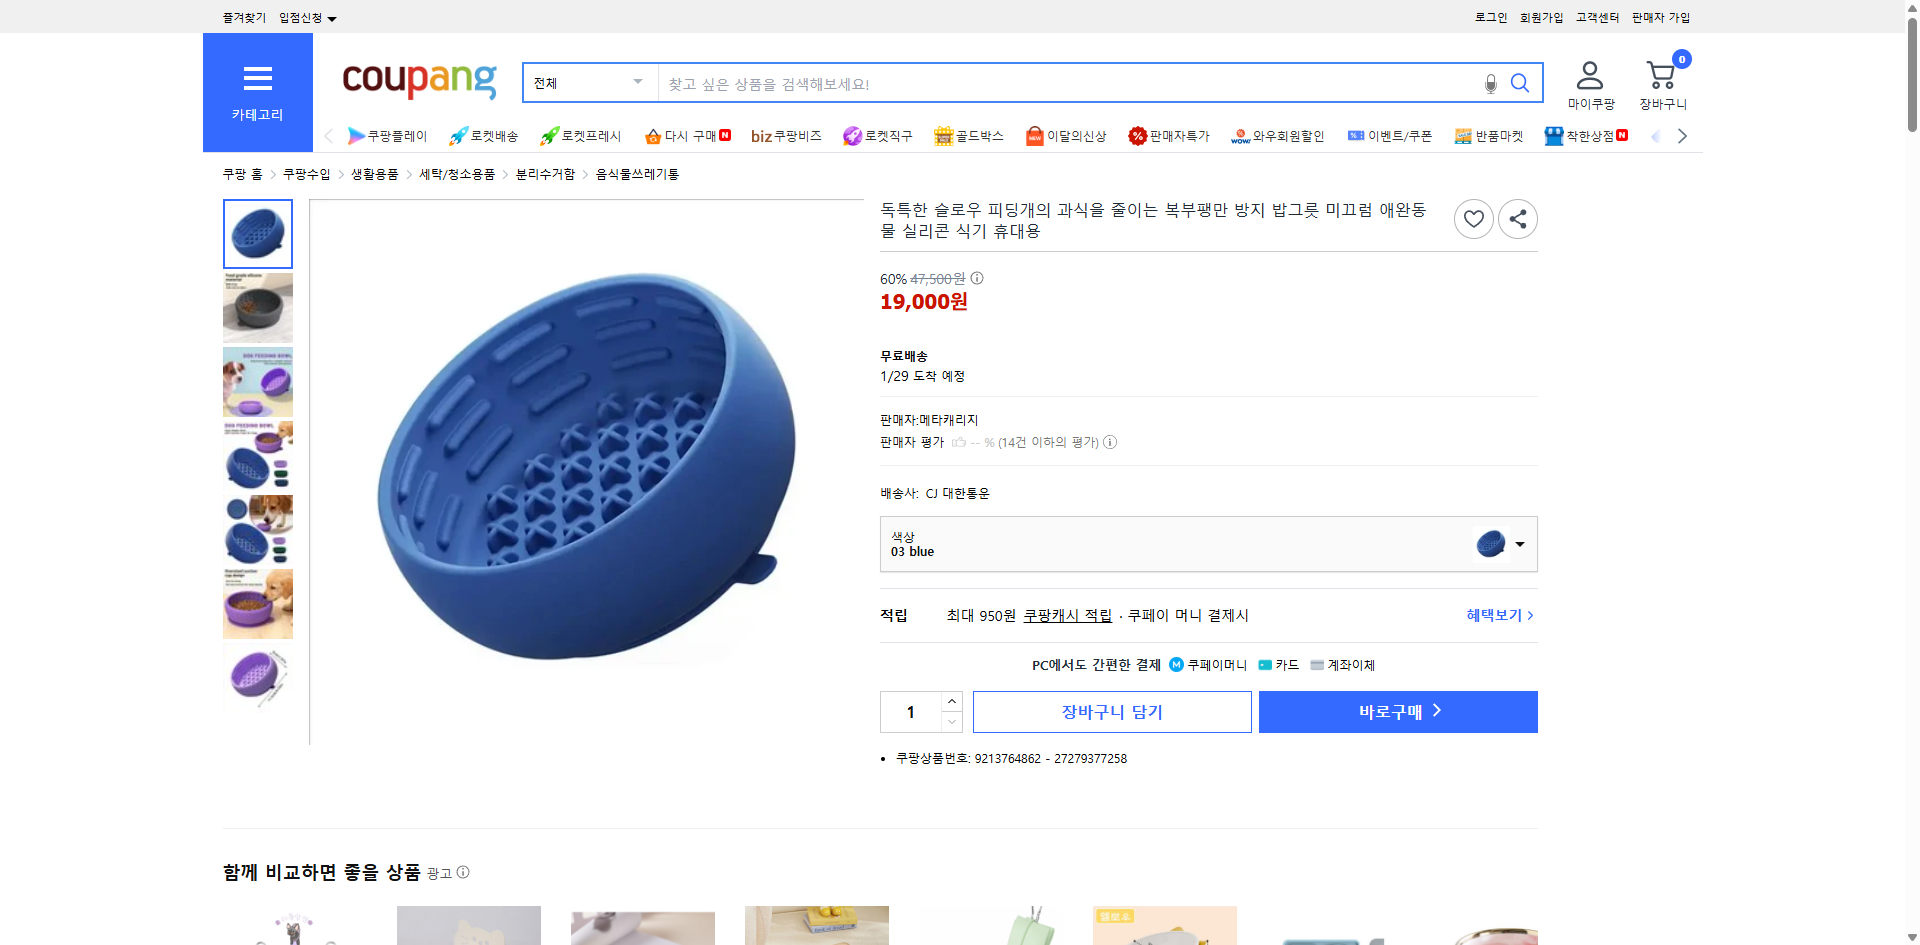Activate voice search microphone icon
Image resolution: width=1920 pixels, height=945 pixels.
coord(1489,84)
